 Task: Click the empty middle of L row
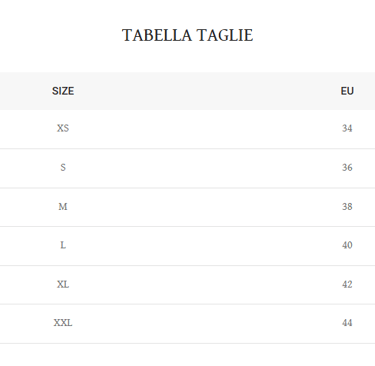205,246
